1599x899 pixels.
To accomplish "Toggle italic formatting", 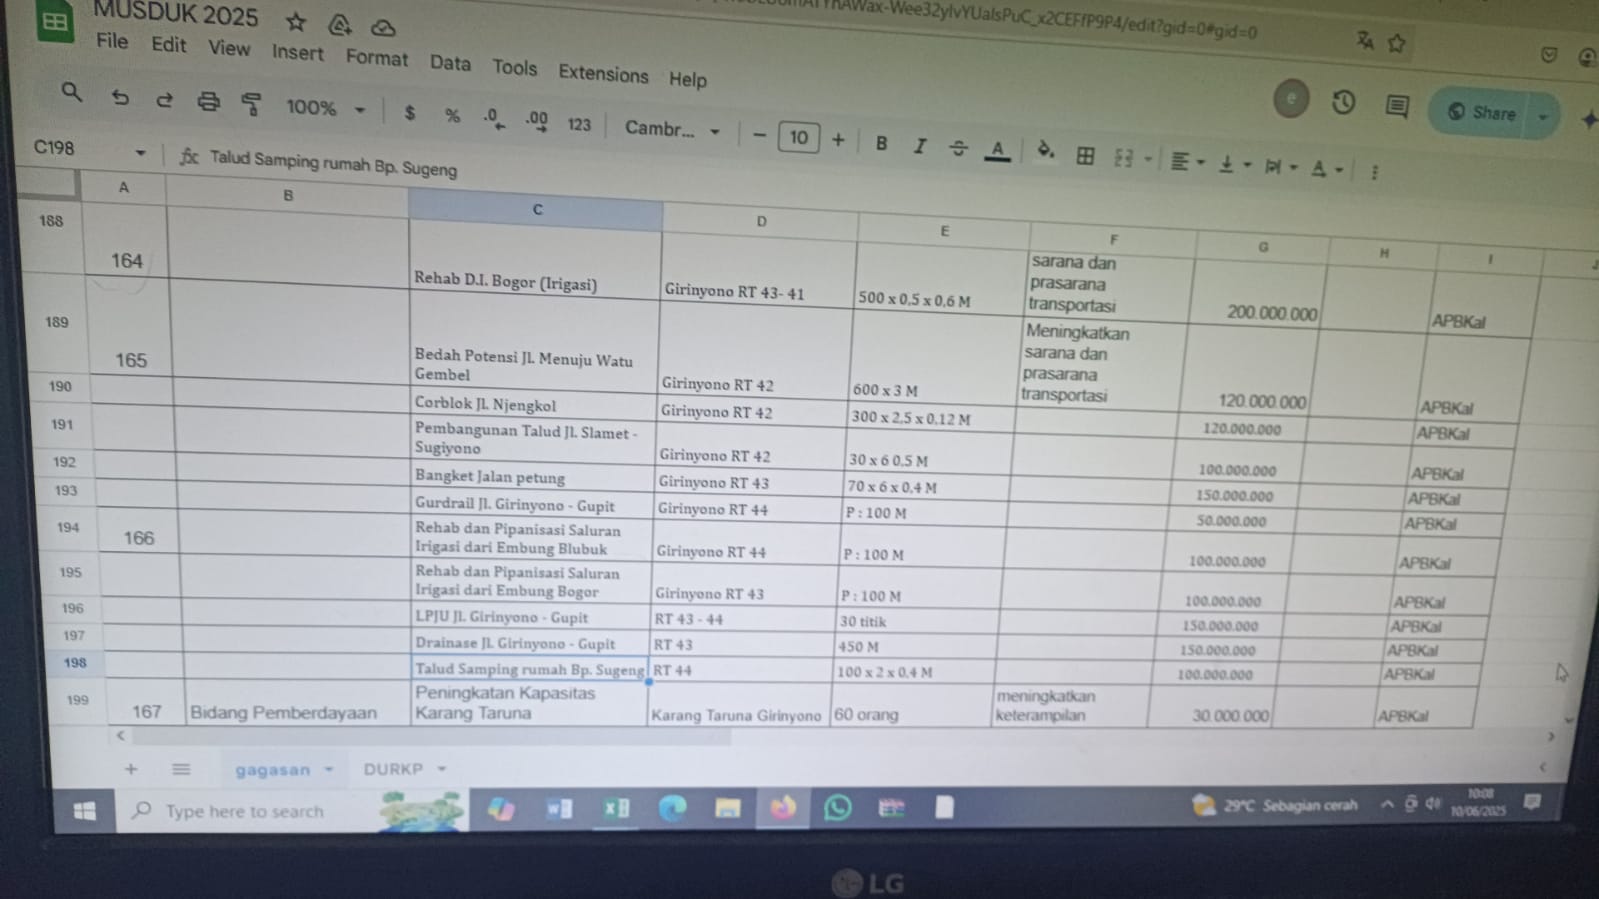I will click(x=919, y=146).
